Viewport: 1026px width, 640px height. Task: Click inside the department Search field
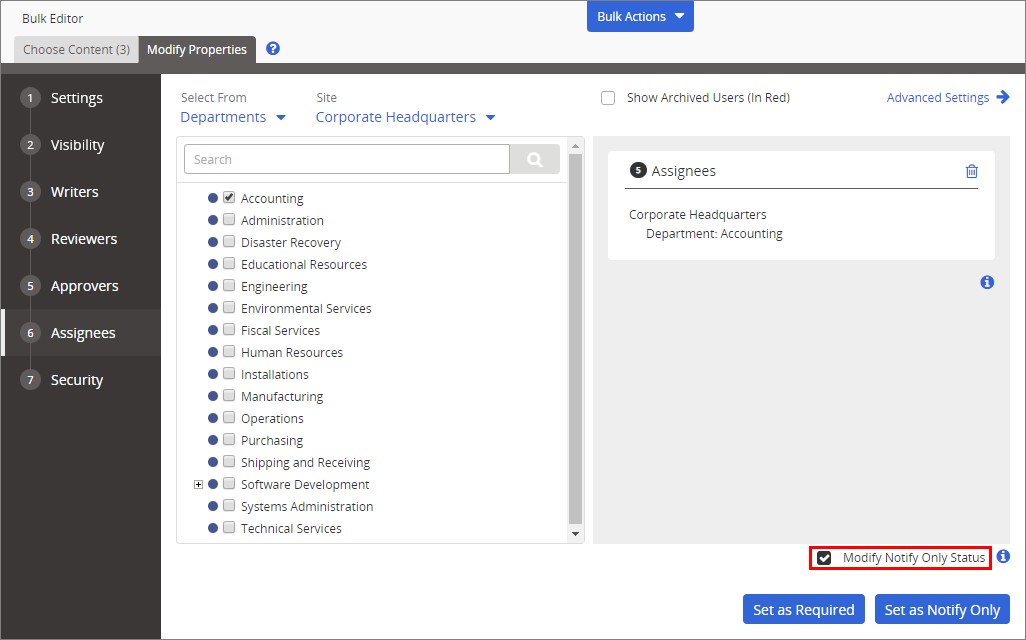(x=347, y=159)
